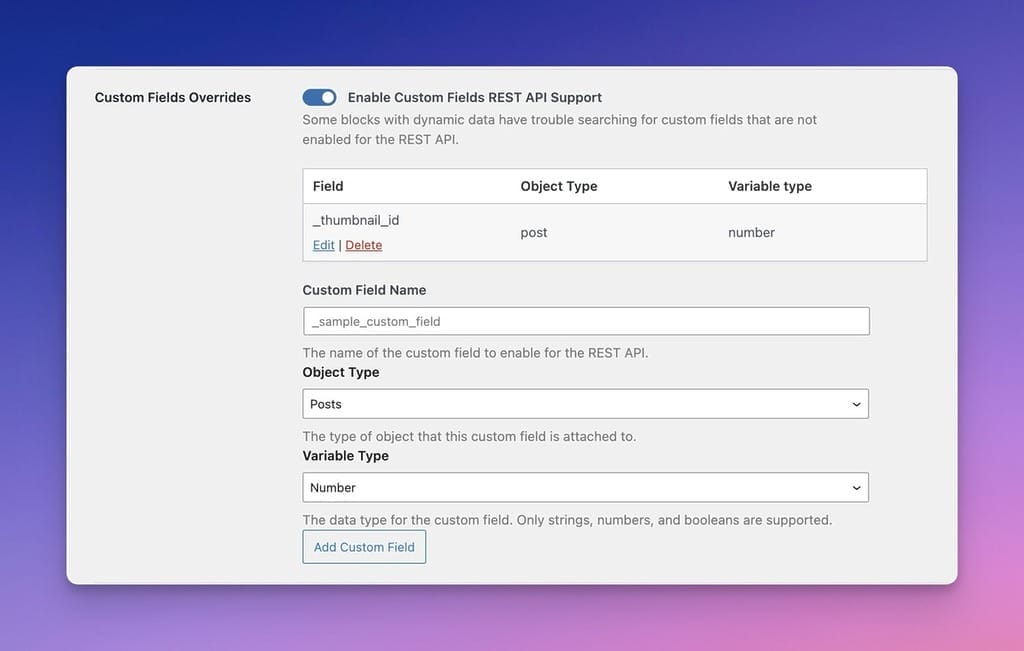The height and width of the screenshot is (651, 1024).
Task: Open the Object Type dropdown
Action: click(x=586, y=404)
